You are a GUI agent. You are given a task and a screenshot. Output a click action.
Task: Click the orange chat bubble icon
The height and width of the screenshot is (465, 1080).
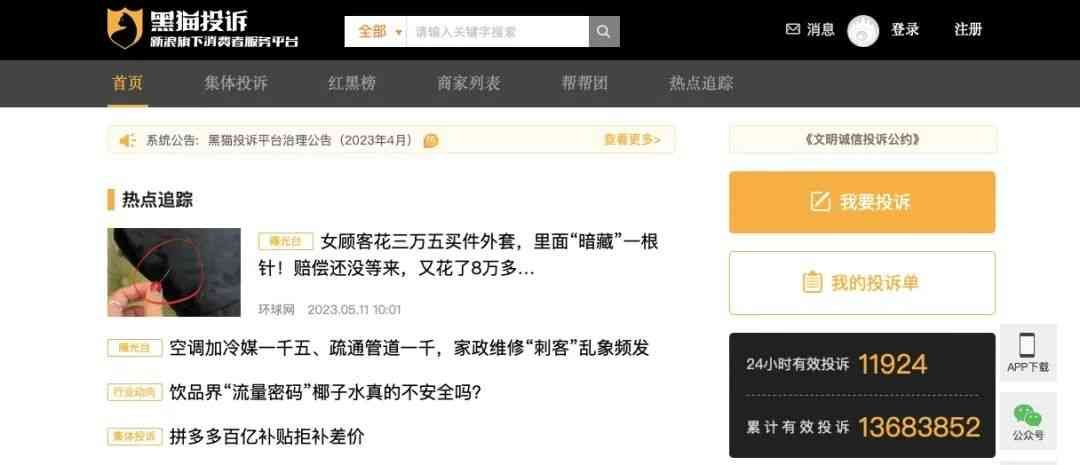(430, 141)
